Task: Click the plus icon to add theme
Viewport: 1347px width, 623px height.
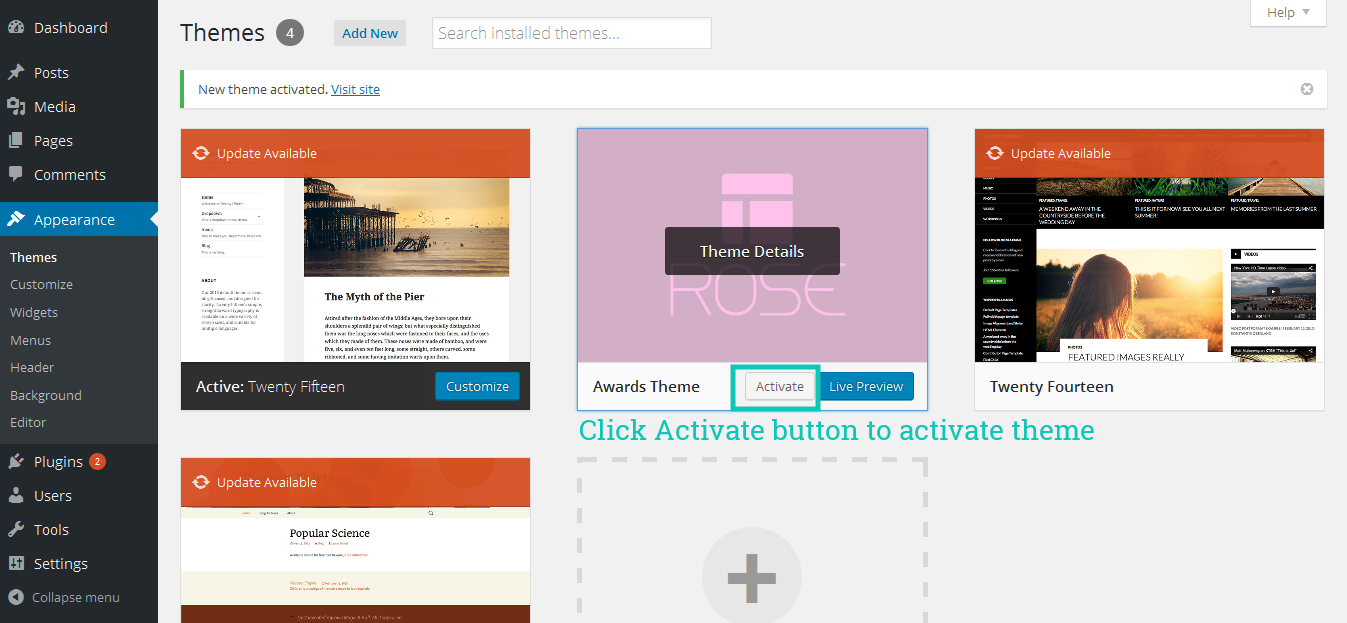Action: click(x=751, y=577)
